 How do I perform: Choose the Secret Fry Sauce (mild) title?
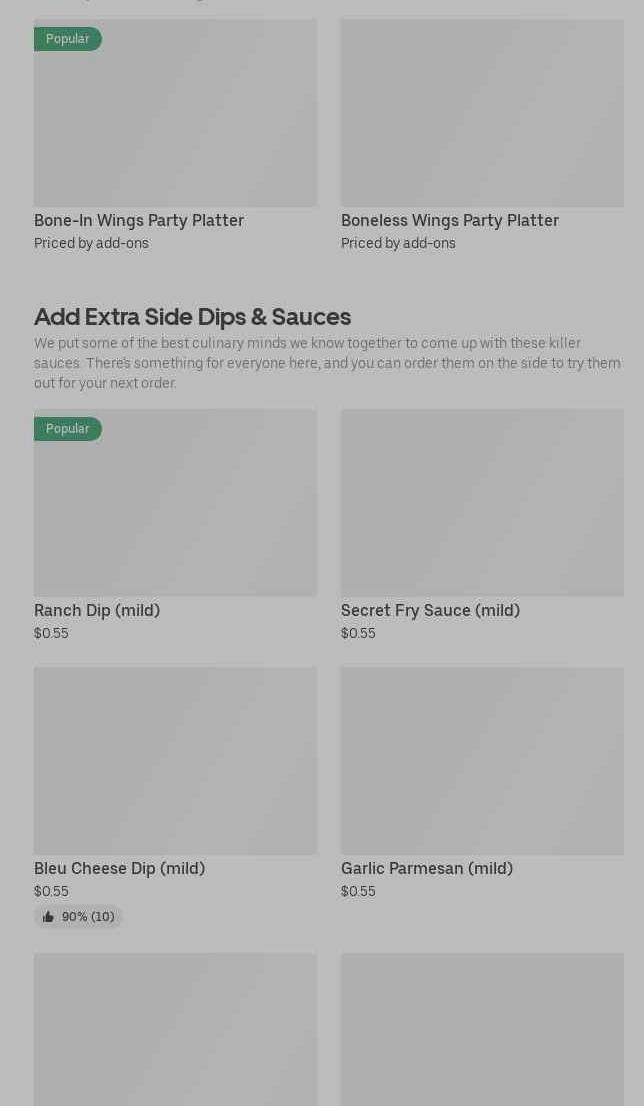click(430, 610)
